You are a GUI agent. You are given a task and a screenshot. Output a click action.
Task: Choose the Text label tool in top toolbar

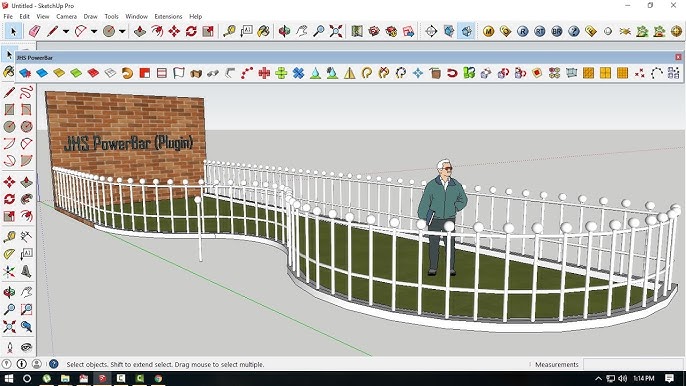[246, 31]
